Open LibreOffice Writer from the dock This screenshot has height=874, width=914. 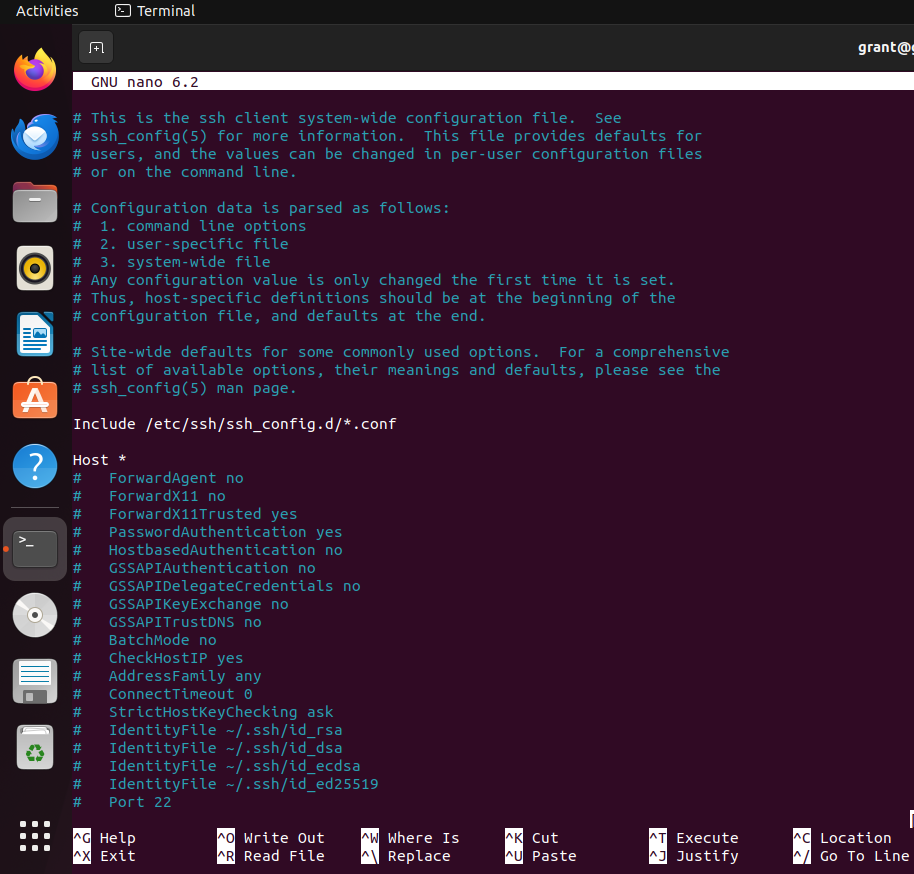click(x=35, y=336)
